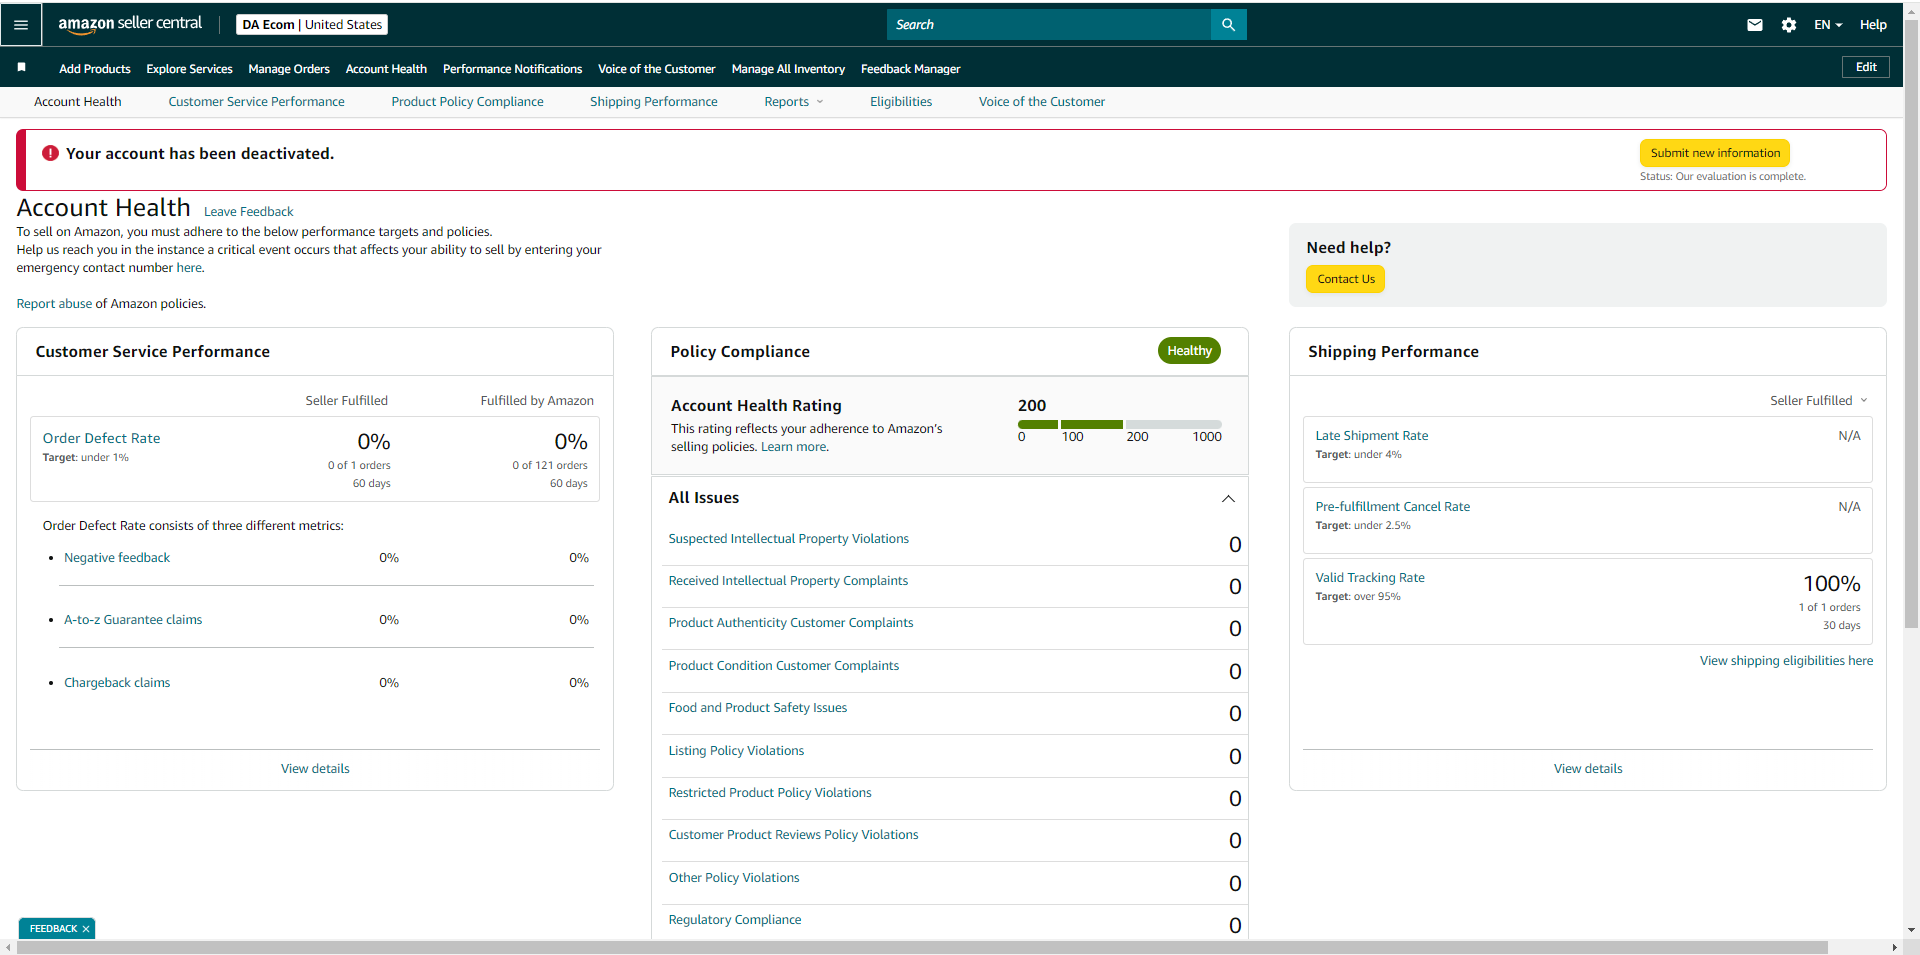Click the FEEDBACK tab label

pos(53,929)
